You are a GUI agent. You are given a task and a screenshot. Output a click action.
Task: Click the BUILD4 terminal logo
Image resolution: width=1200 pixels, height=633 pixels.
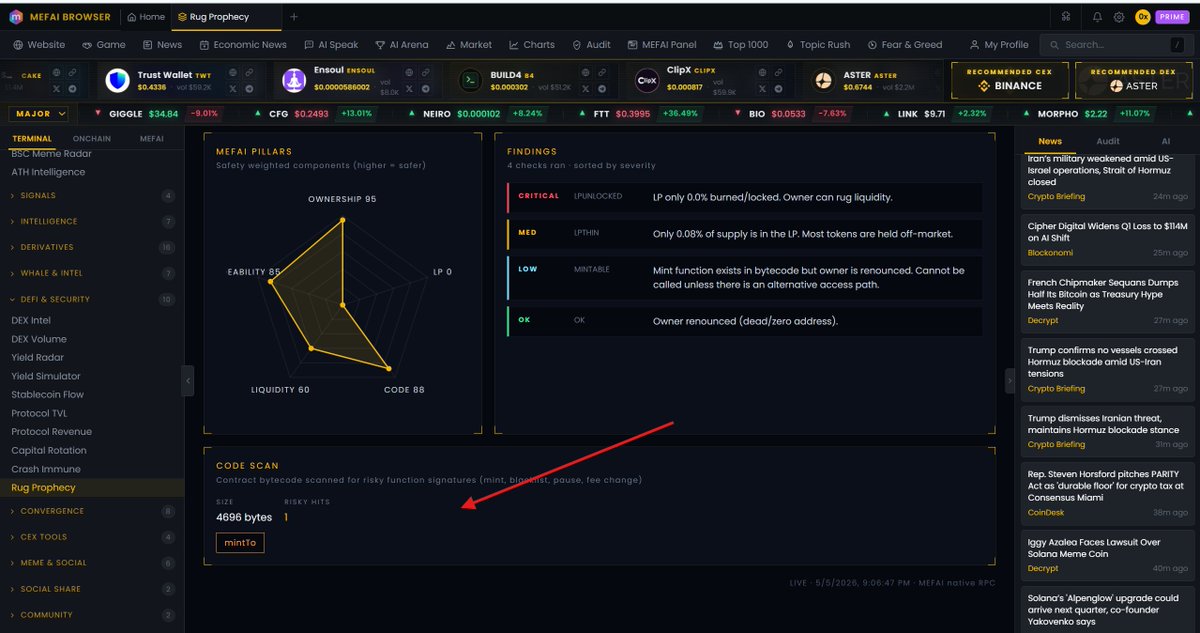coord(469,81)
